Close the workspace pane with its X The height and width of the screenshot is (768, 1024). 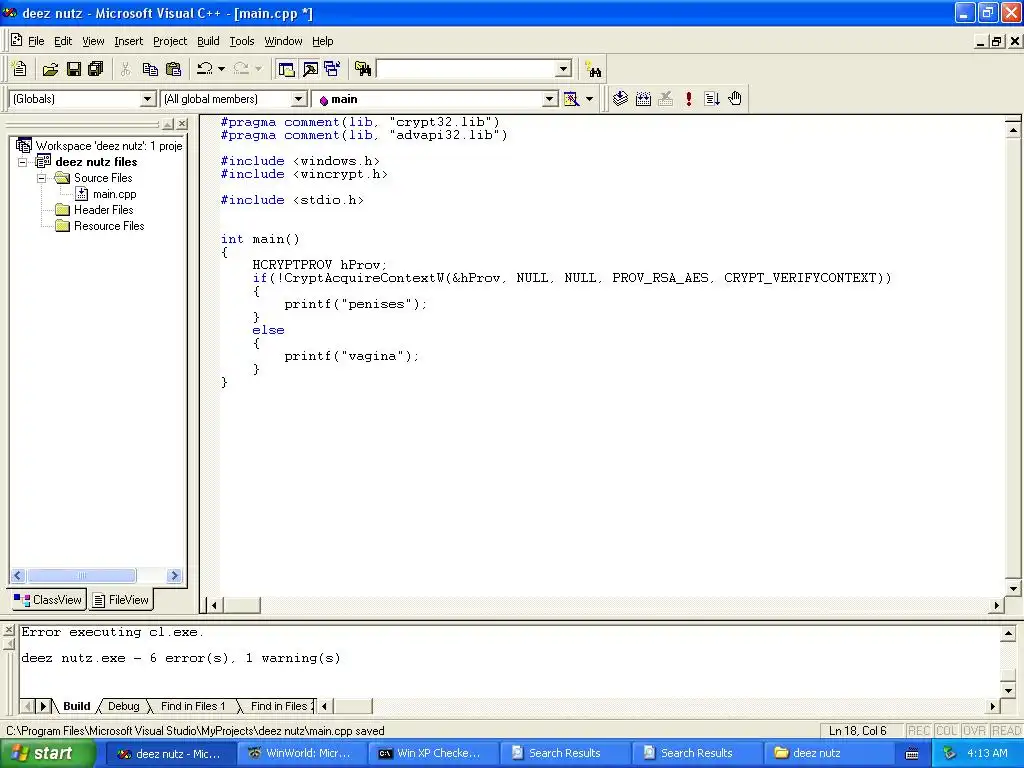tap(182, 123)
